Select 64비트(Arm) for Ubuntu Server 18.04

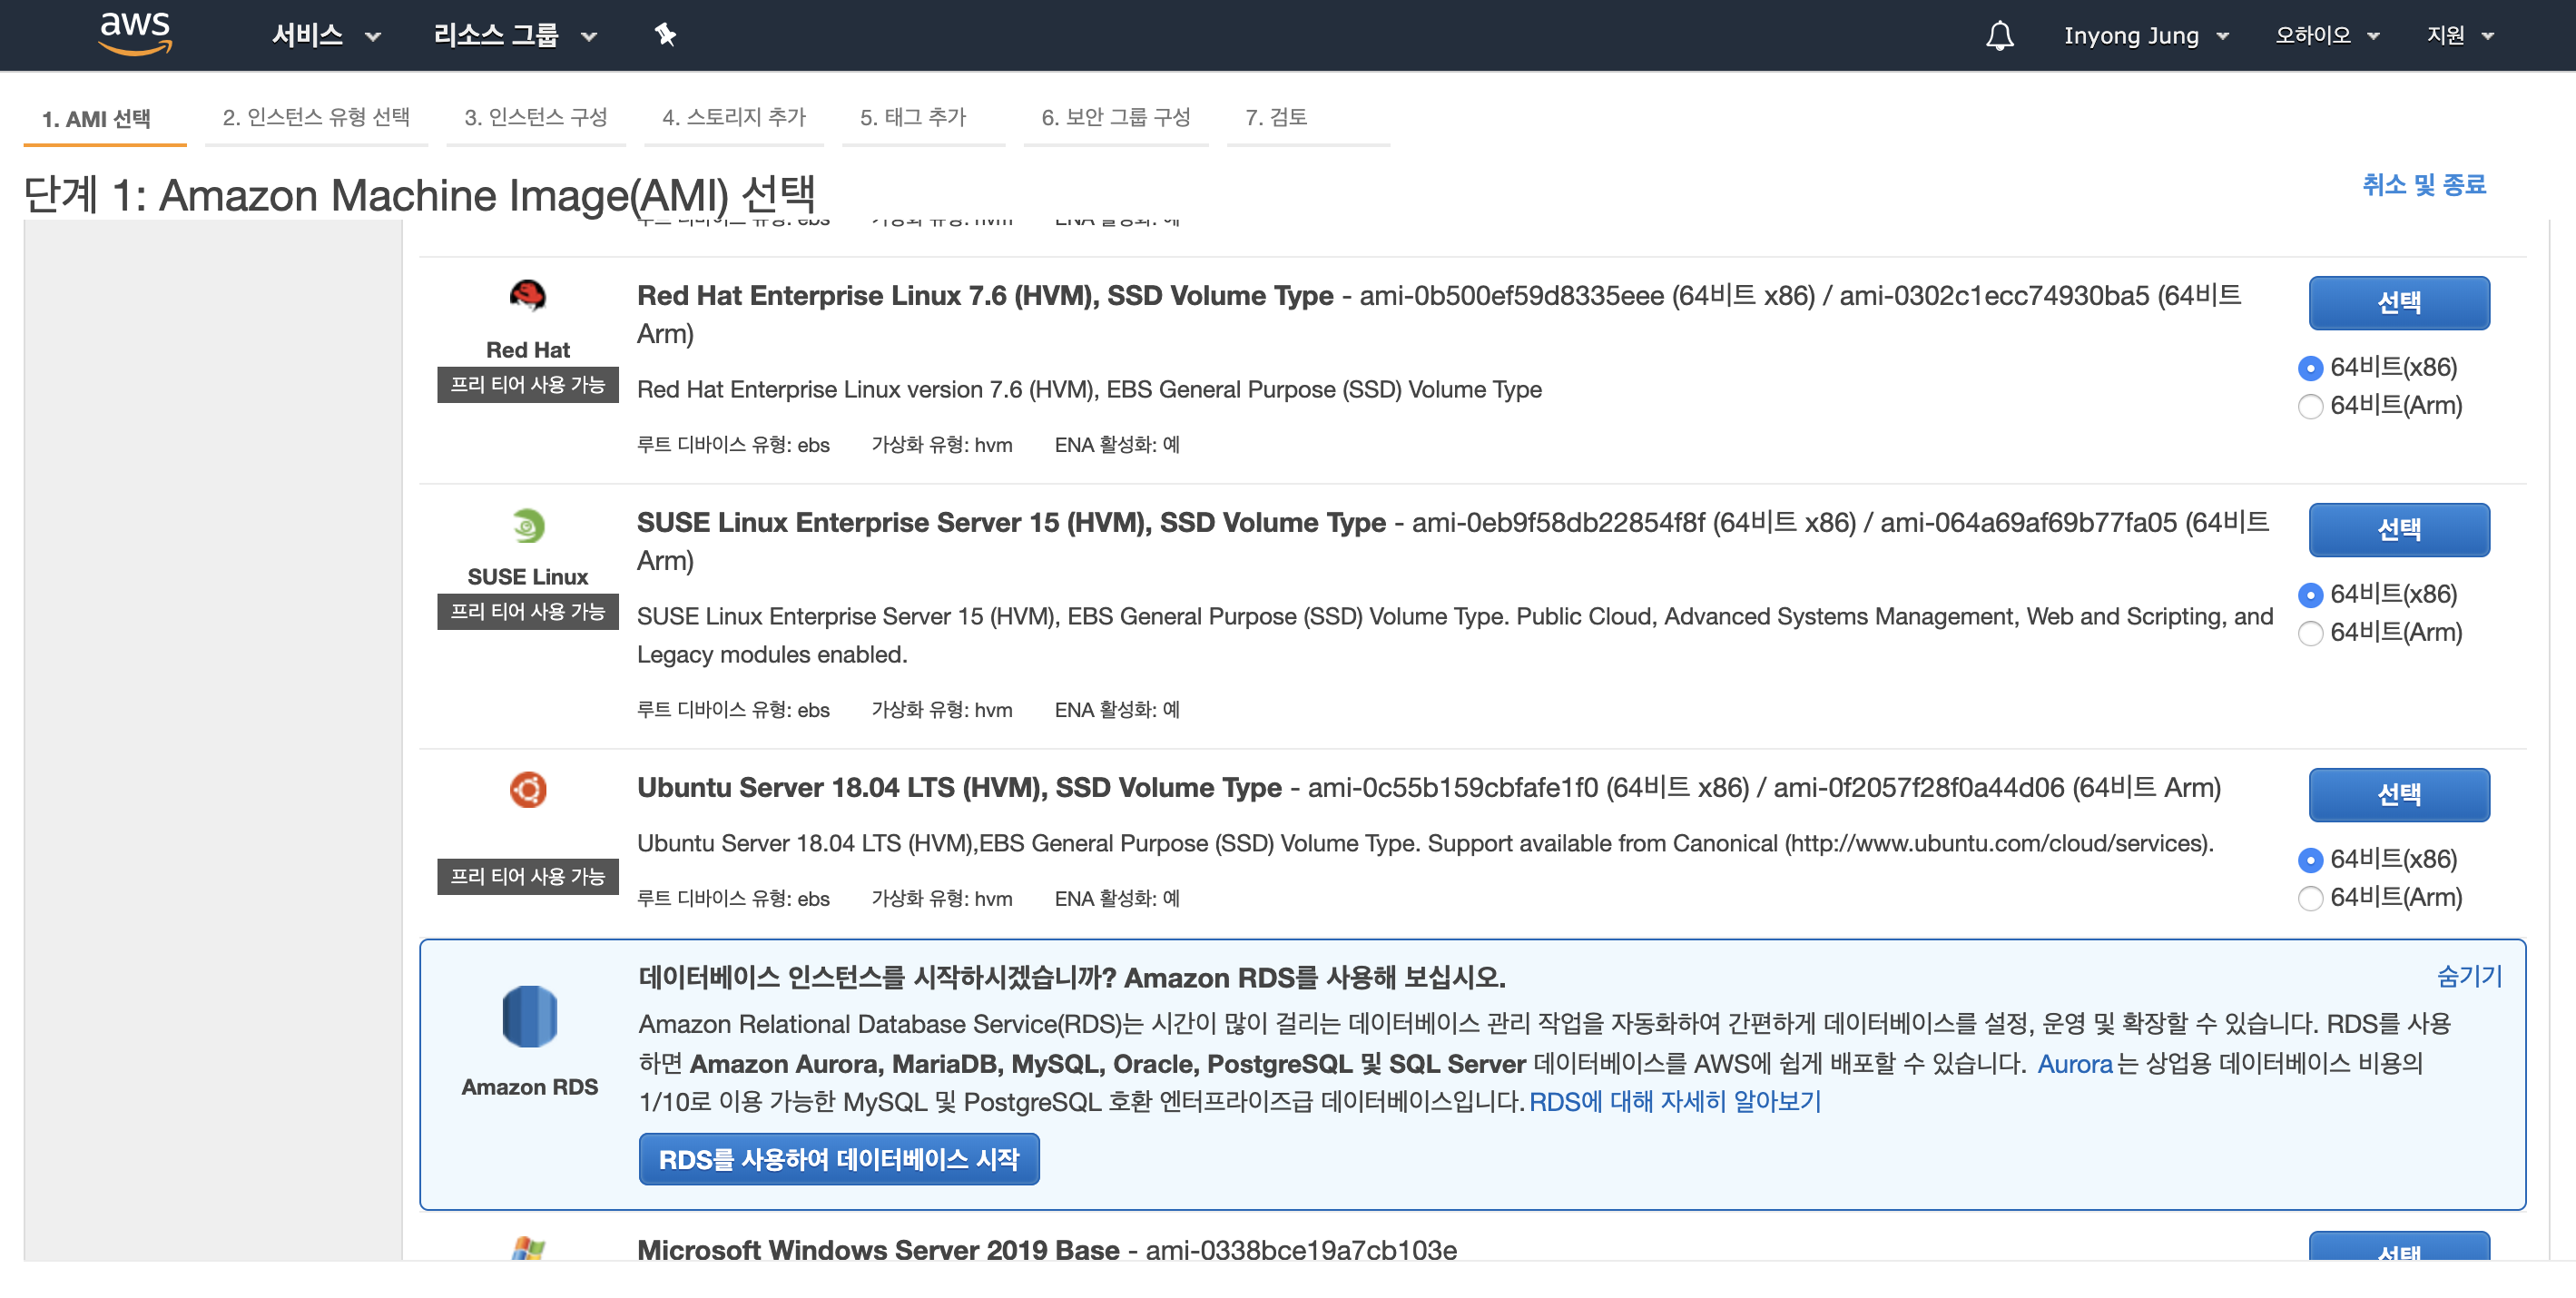point(2309,898)
